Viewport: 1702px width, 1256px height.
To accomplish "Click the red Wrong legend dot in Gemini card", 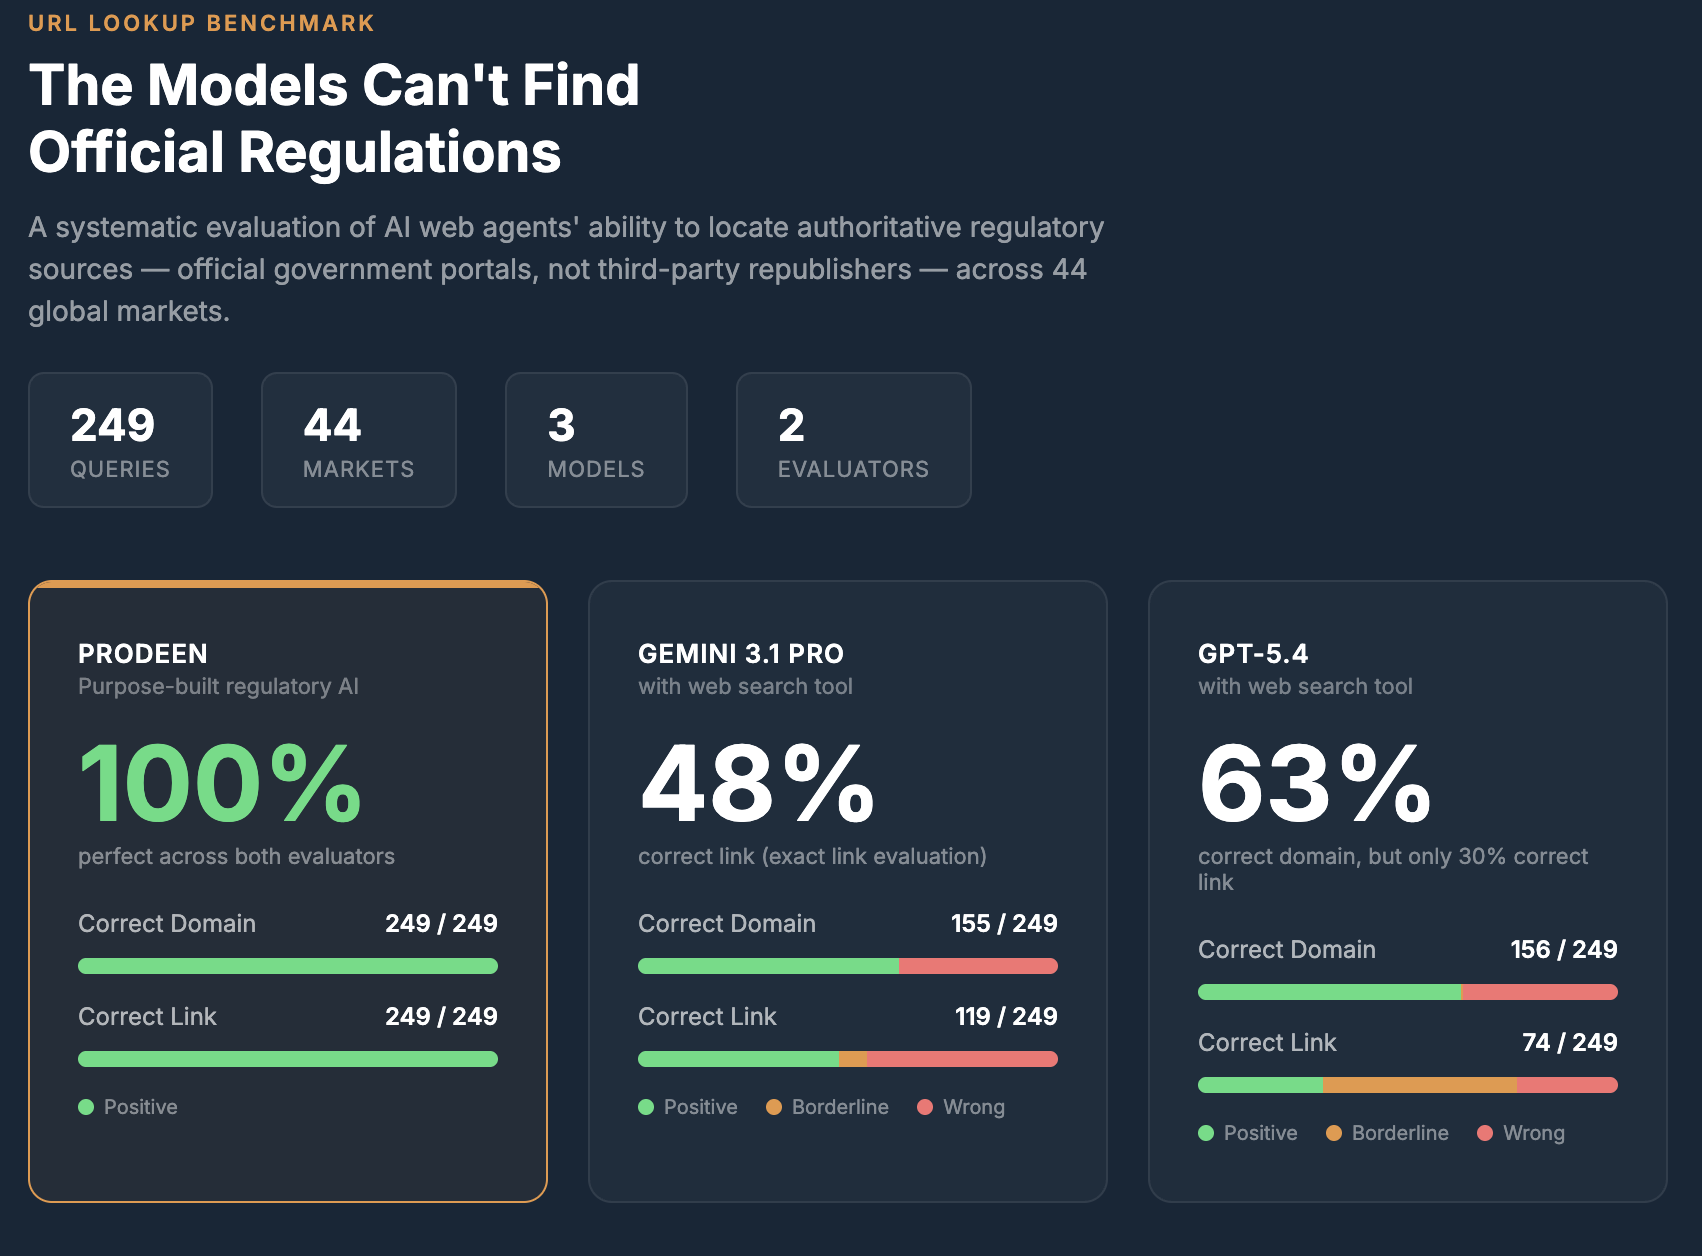I will [925, 1107].
